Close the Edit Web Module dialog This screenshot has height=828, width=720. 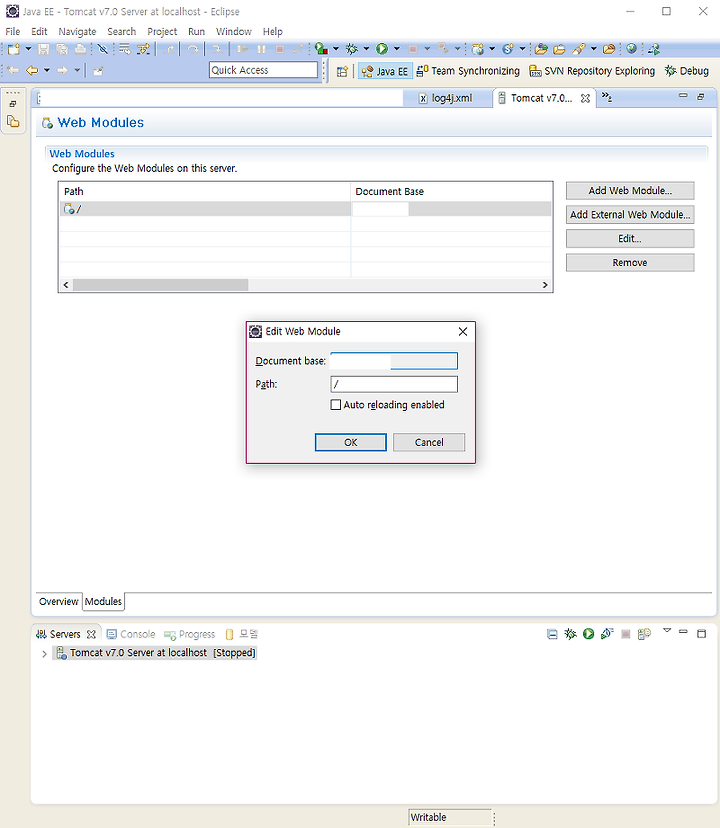click(x=463, y=332)
